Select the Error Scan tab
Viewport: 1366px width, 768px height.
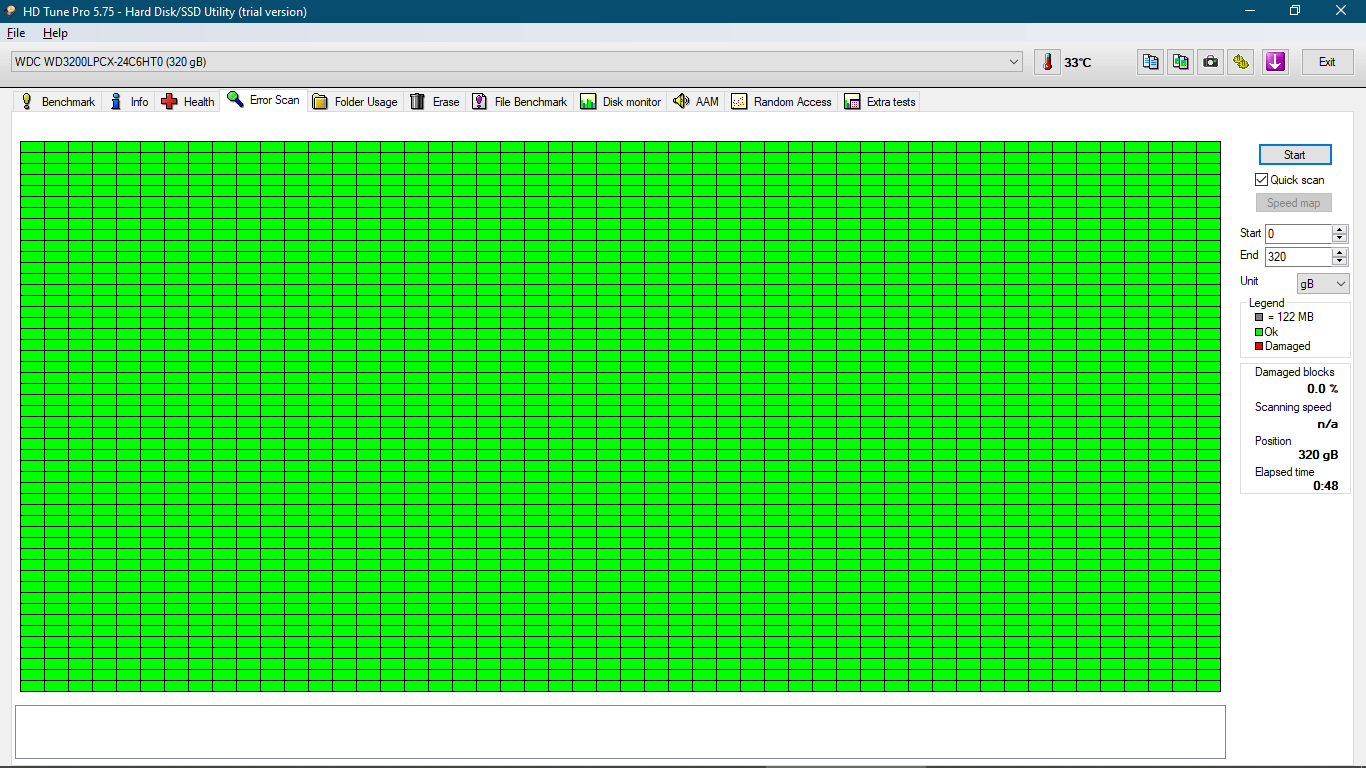tap(264, 100)
